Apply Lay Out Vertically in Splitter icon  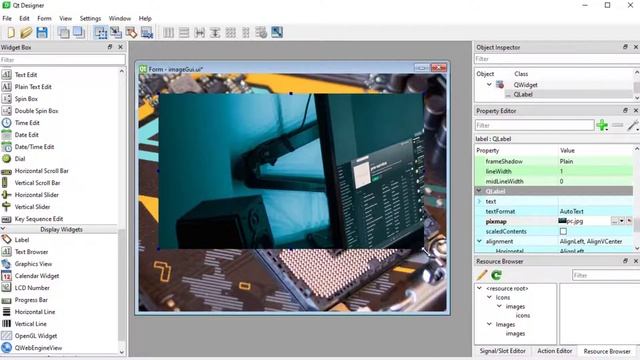click(215, 32)
